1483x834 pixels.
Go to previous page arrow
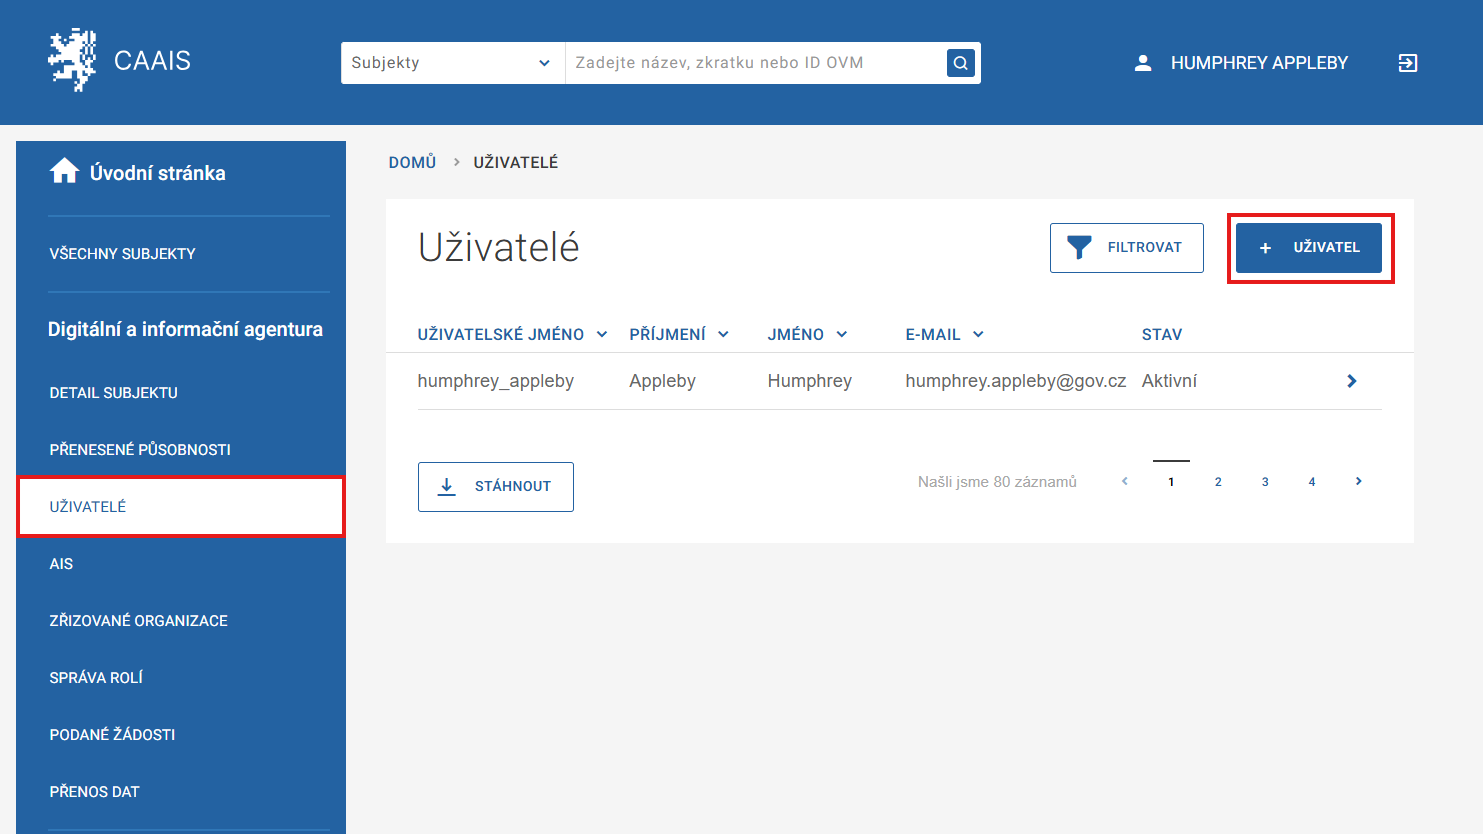click(x=1125, y=482)
